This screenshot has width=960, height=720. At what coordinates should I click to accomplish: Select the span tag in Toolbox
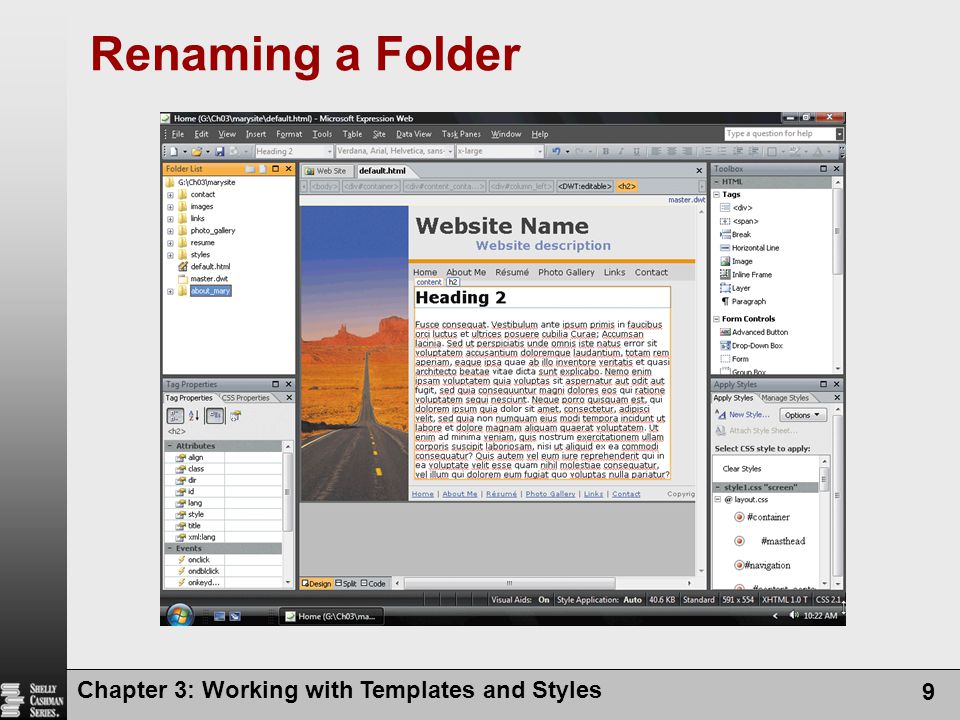click(739, 221)
